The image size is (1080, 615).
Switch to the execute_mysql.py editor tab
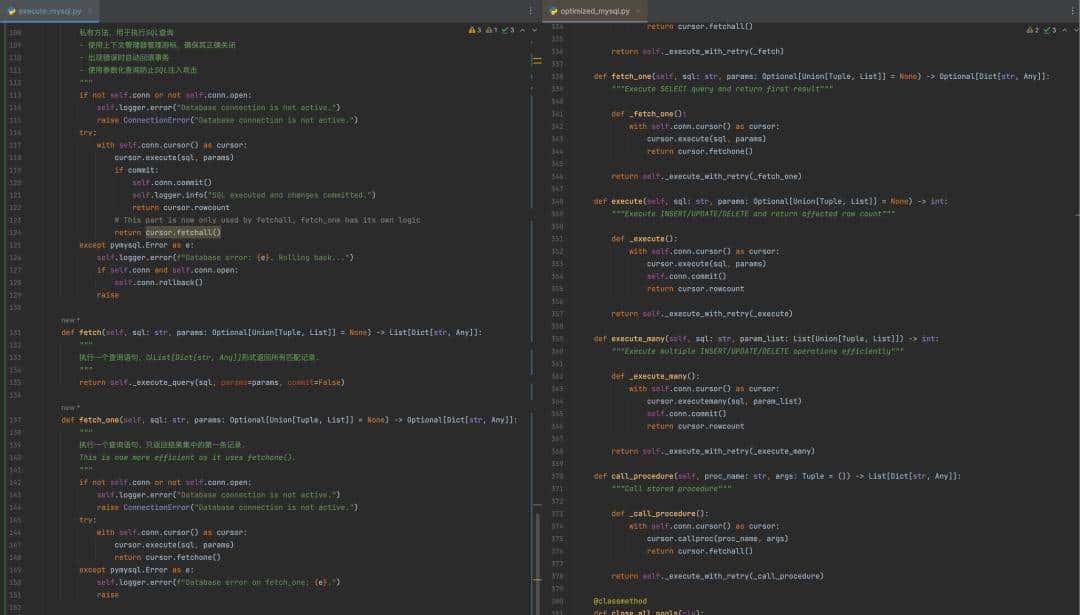click(48, 11)
